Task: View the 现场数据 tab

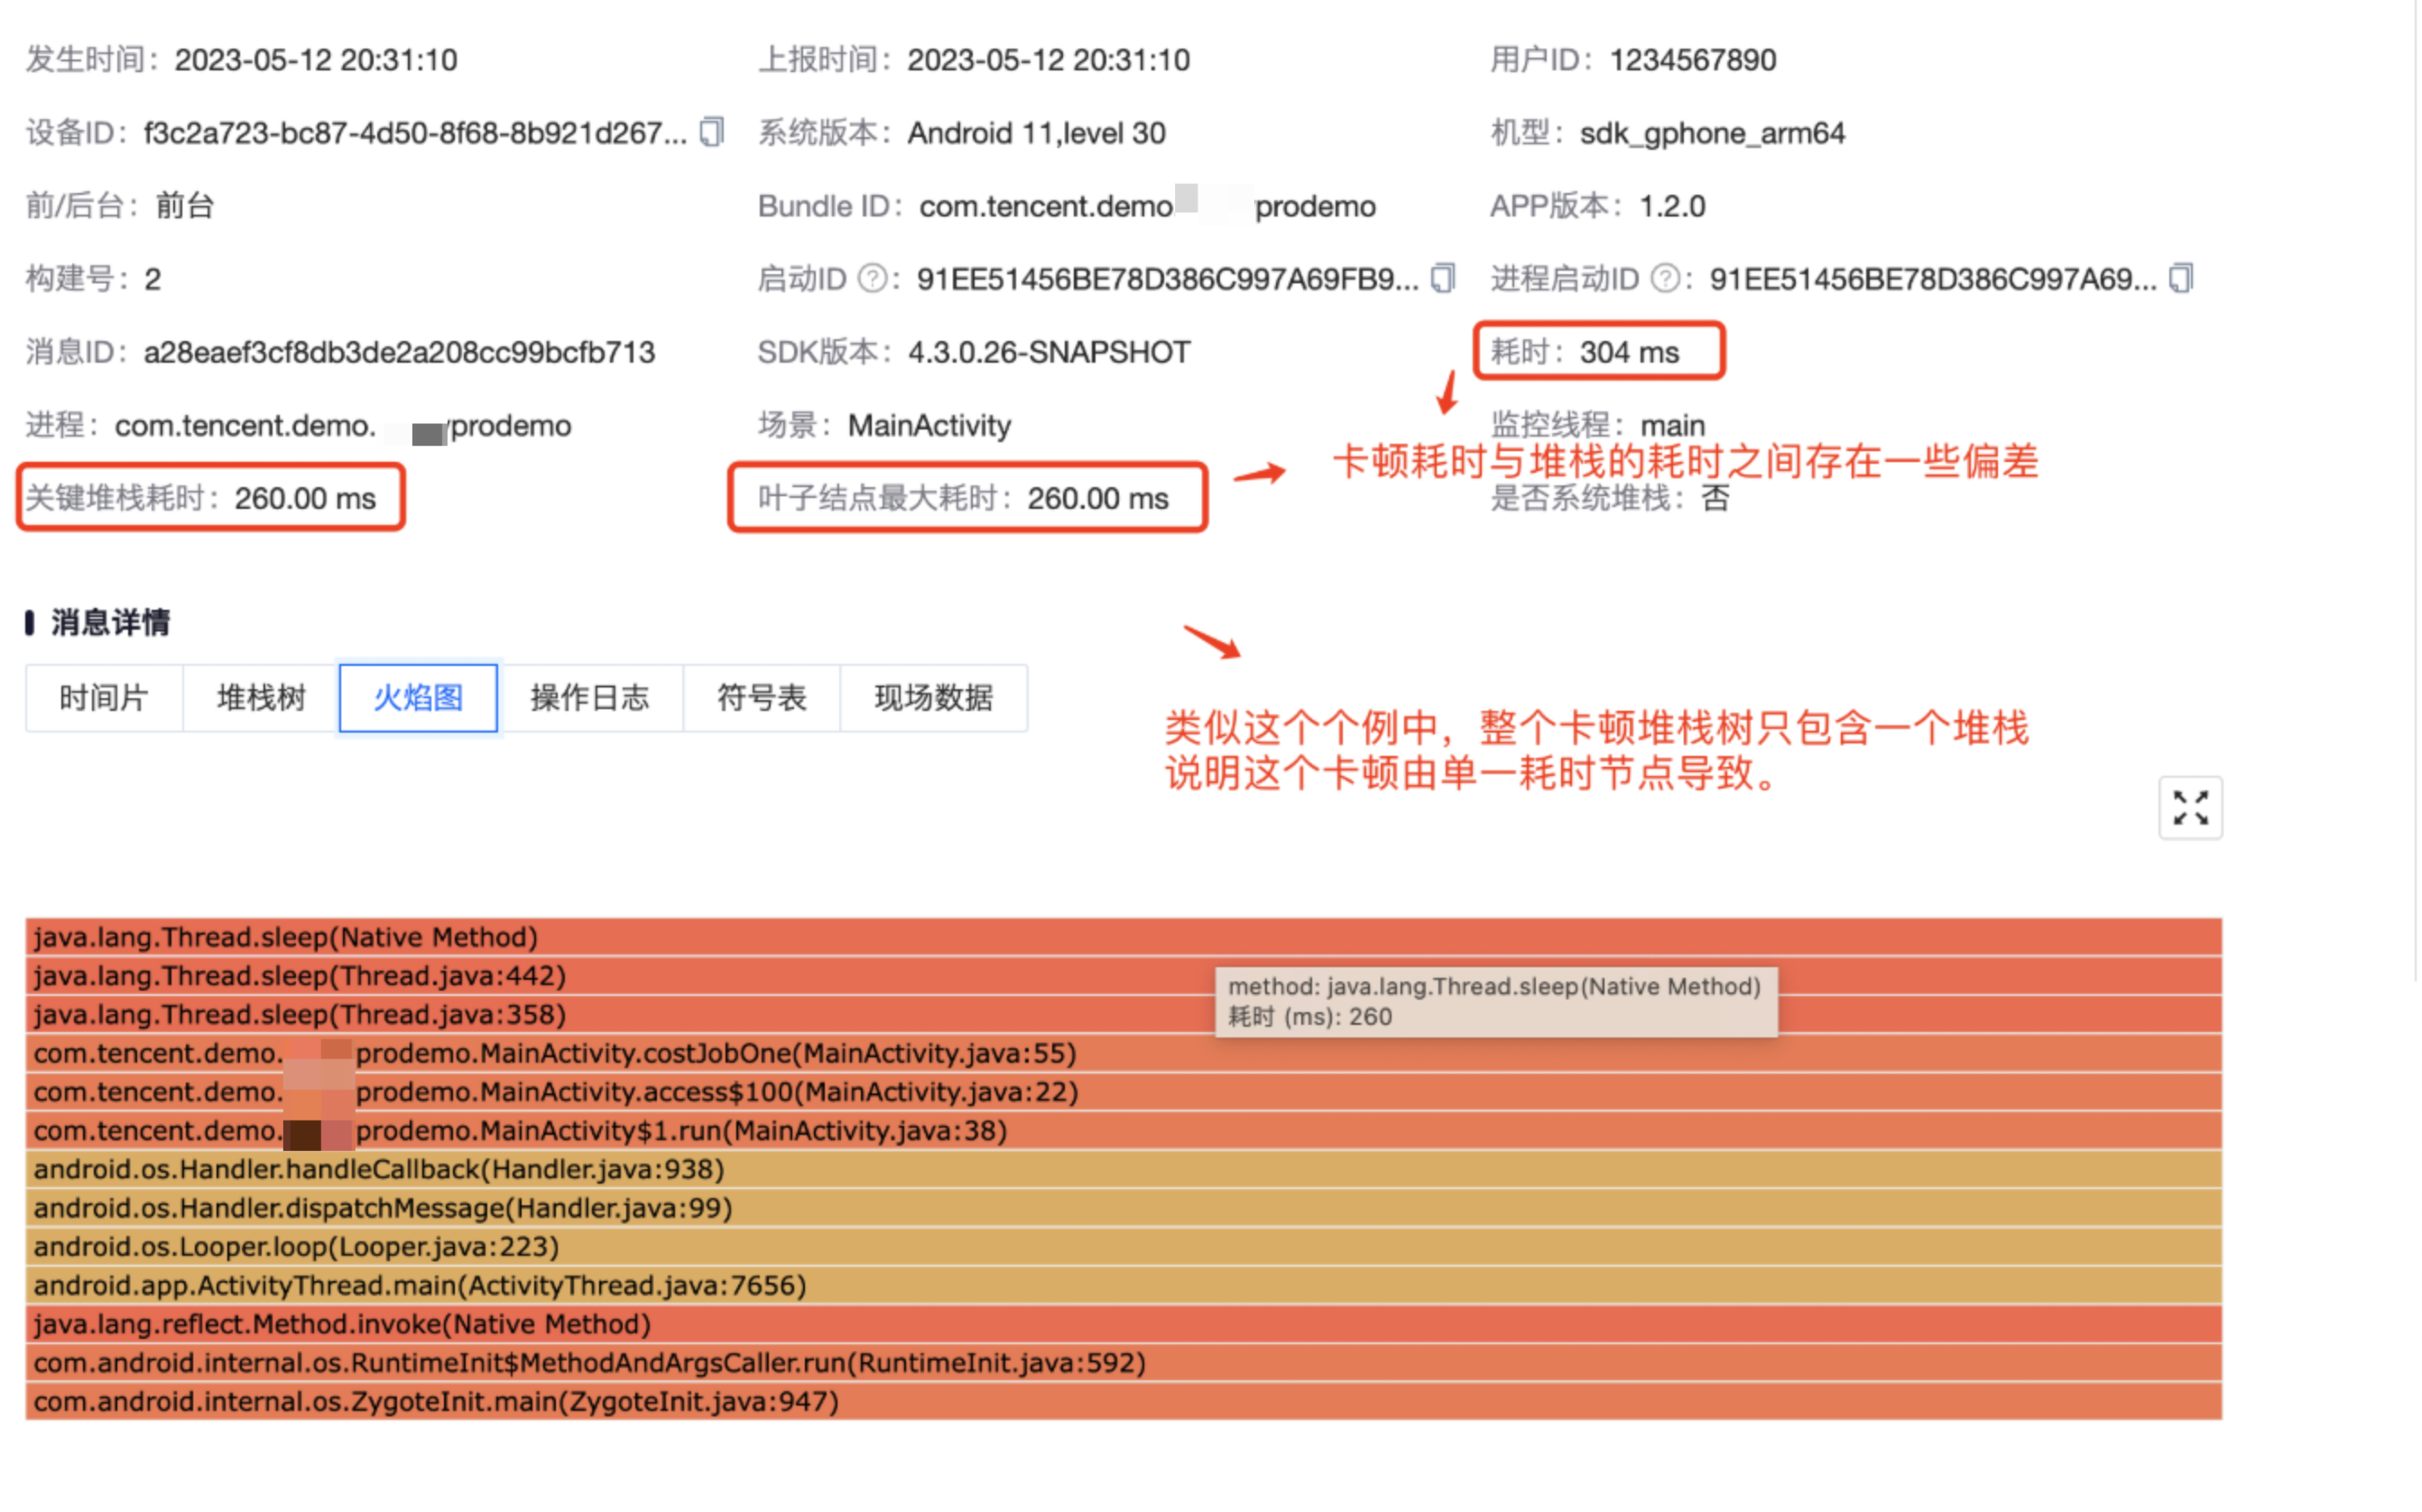Action: click(933, 697)
